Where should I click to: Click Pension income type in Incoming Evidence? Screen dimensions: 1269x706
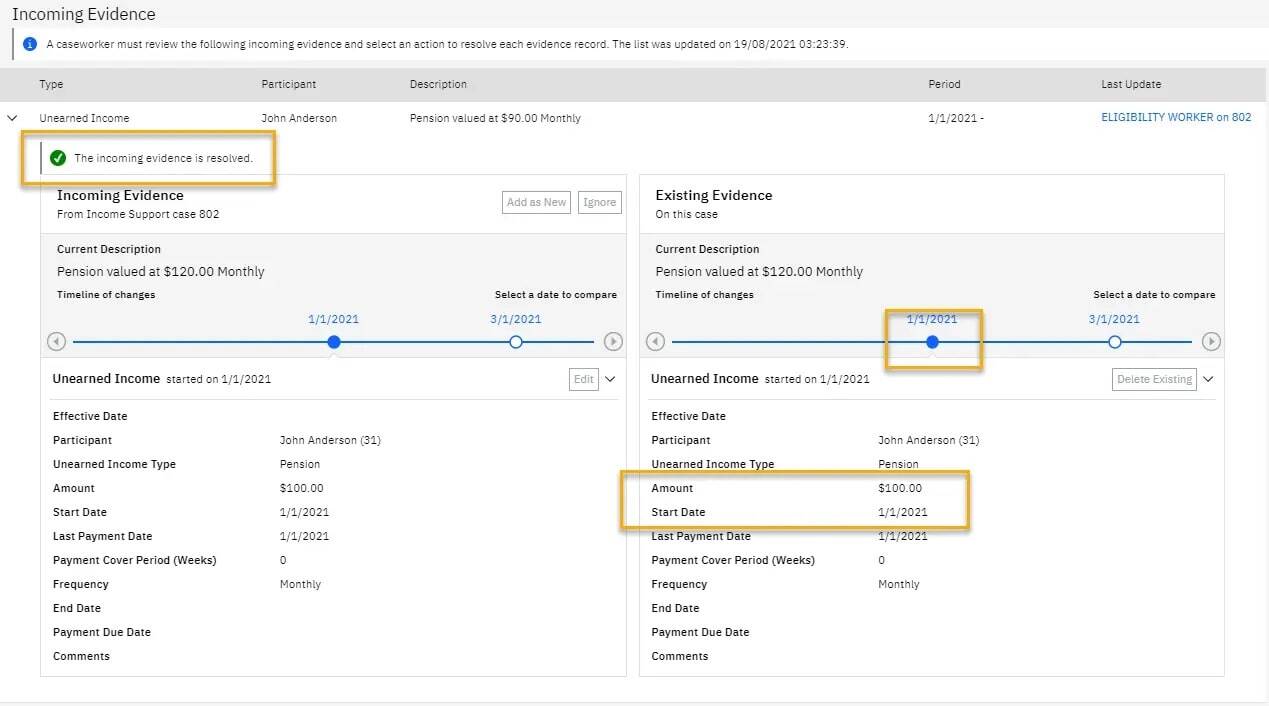point(300,464)
